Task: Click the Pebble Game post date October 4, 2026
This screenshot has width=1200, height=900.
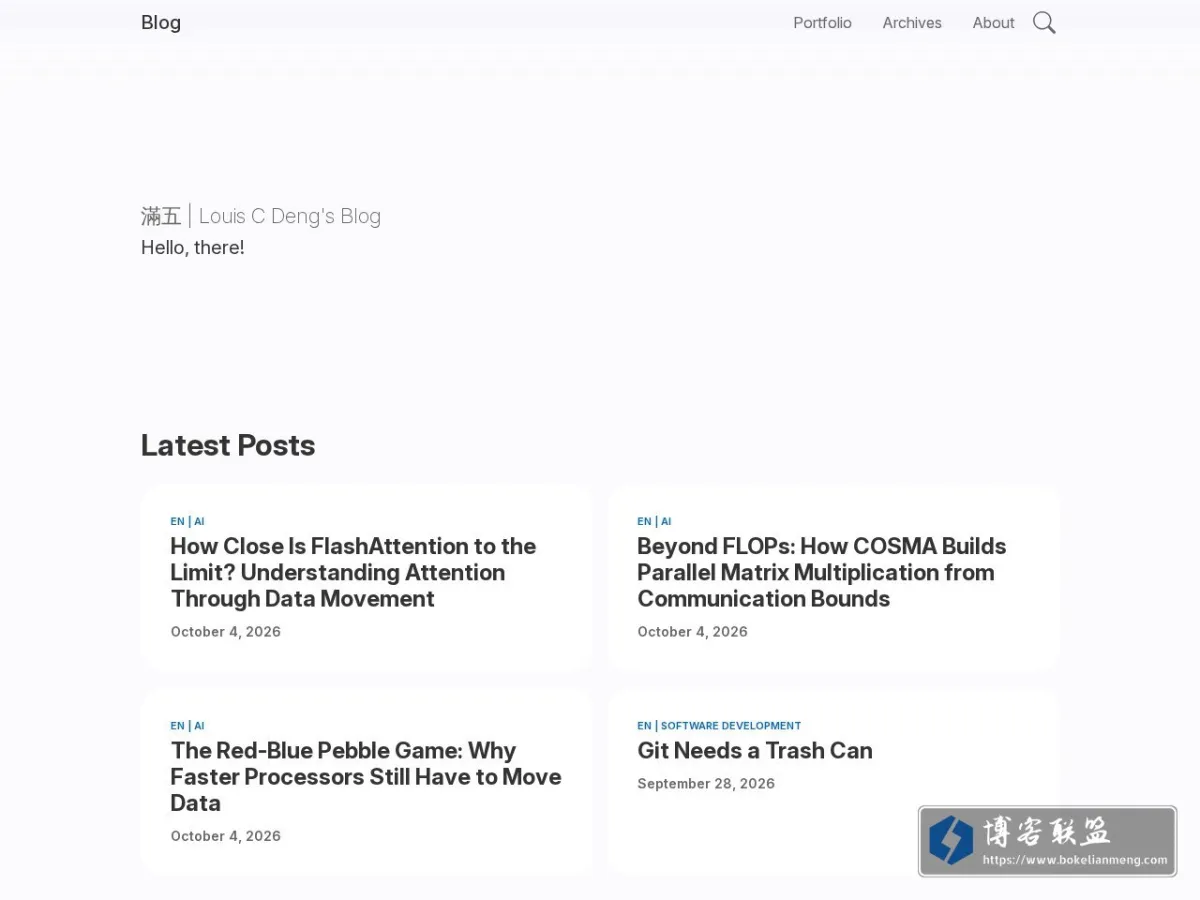Action: (225, 835)
